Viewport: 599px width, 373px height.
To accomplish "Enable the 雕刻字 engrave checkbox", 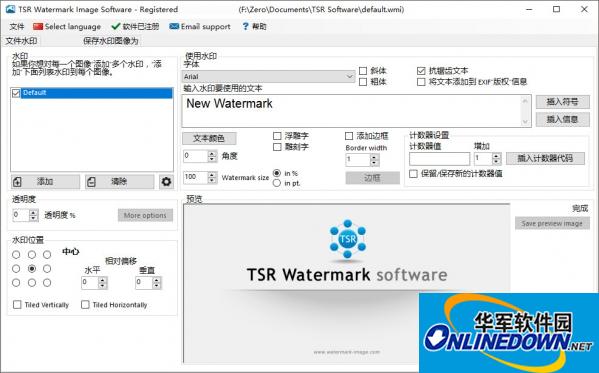I will click(x=277, y=147).
